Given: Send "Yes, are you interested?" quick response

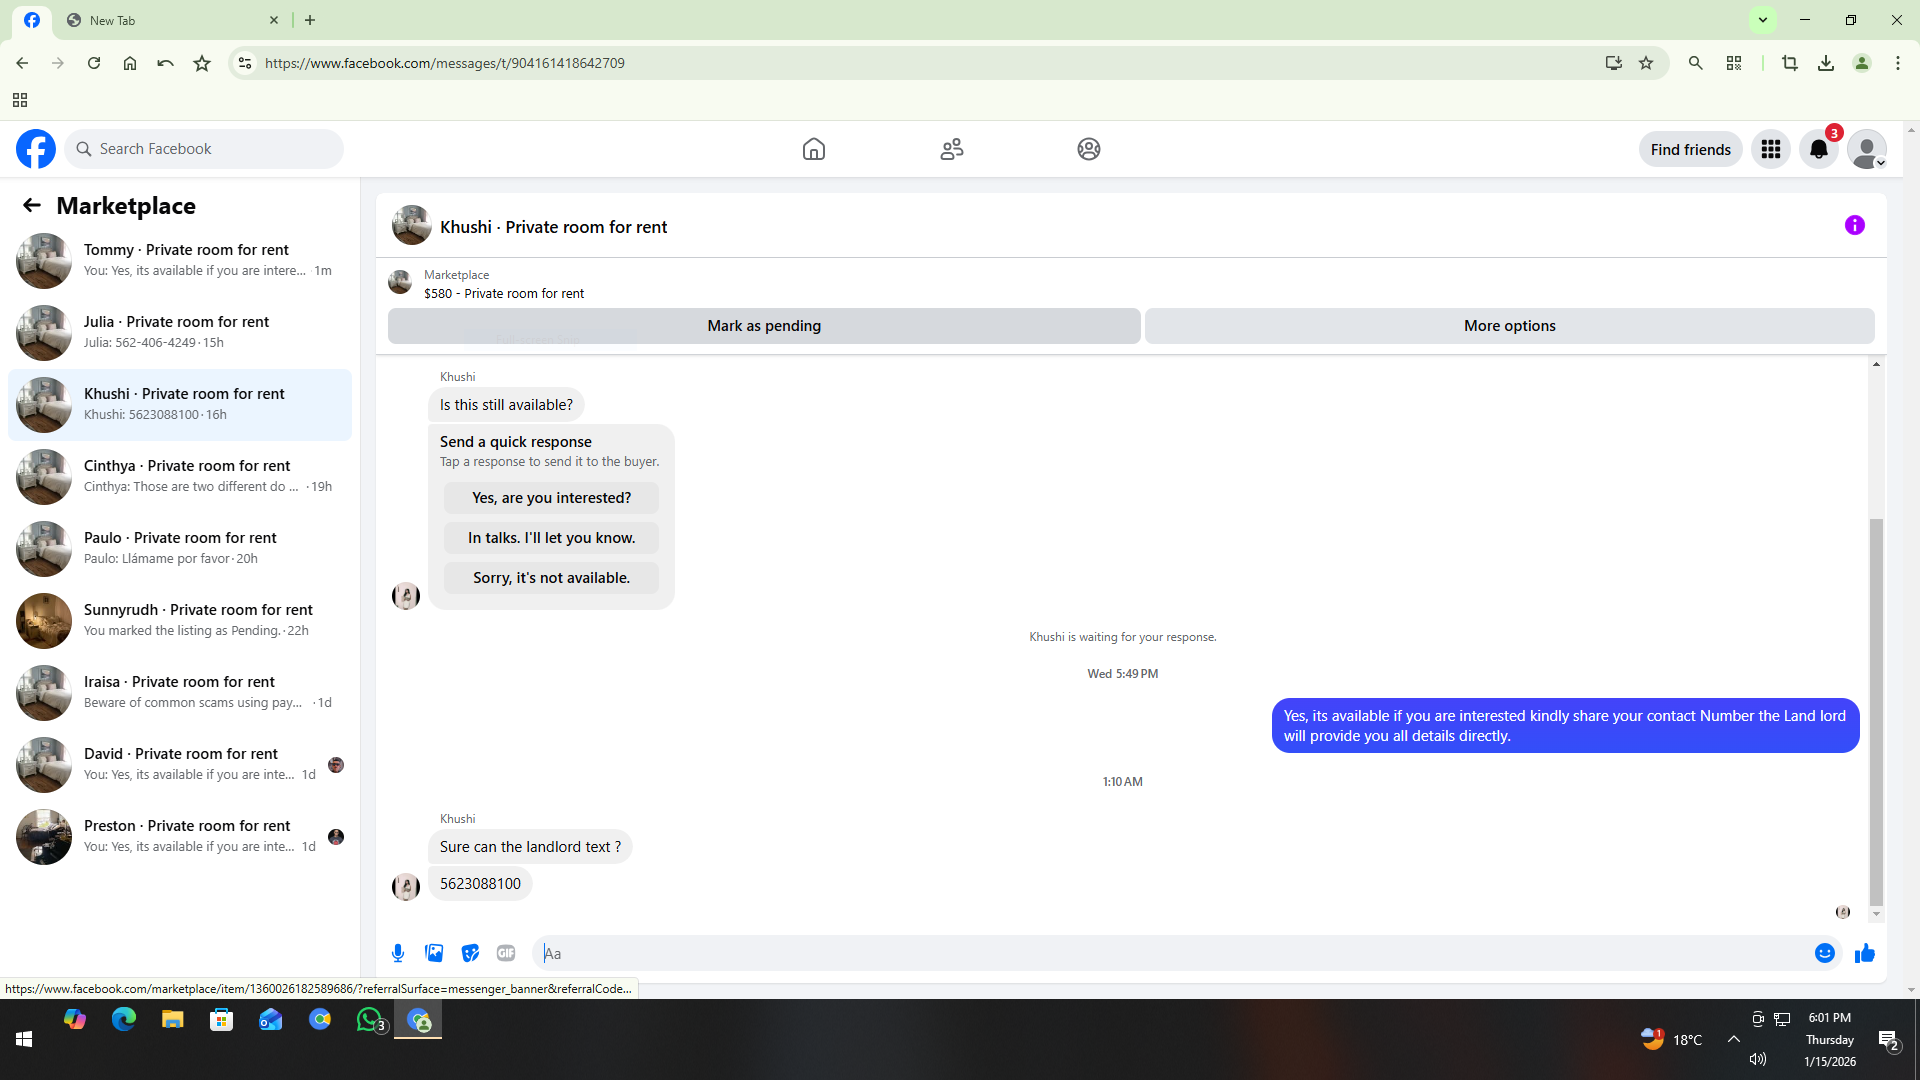Looking at the screenshot, I should point(551,498).
